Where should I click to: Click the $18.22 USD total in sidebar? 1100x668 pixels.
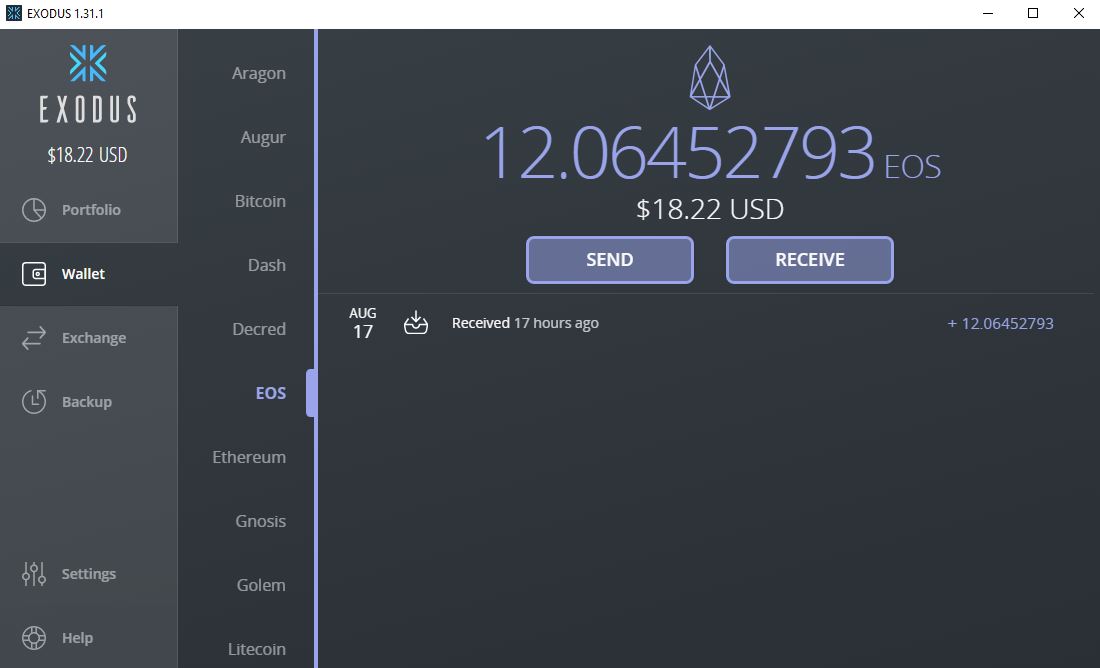pyautogui.click(x=88, y=155)
